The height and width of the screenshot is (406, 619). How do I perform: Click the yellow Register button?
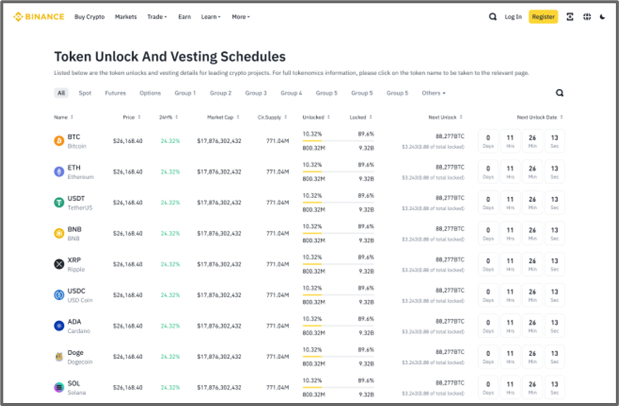[x=543, y=17]
